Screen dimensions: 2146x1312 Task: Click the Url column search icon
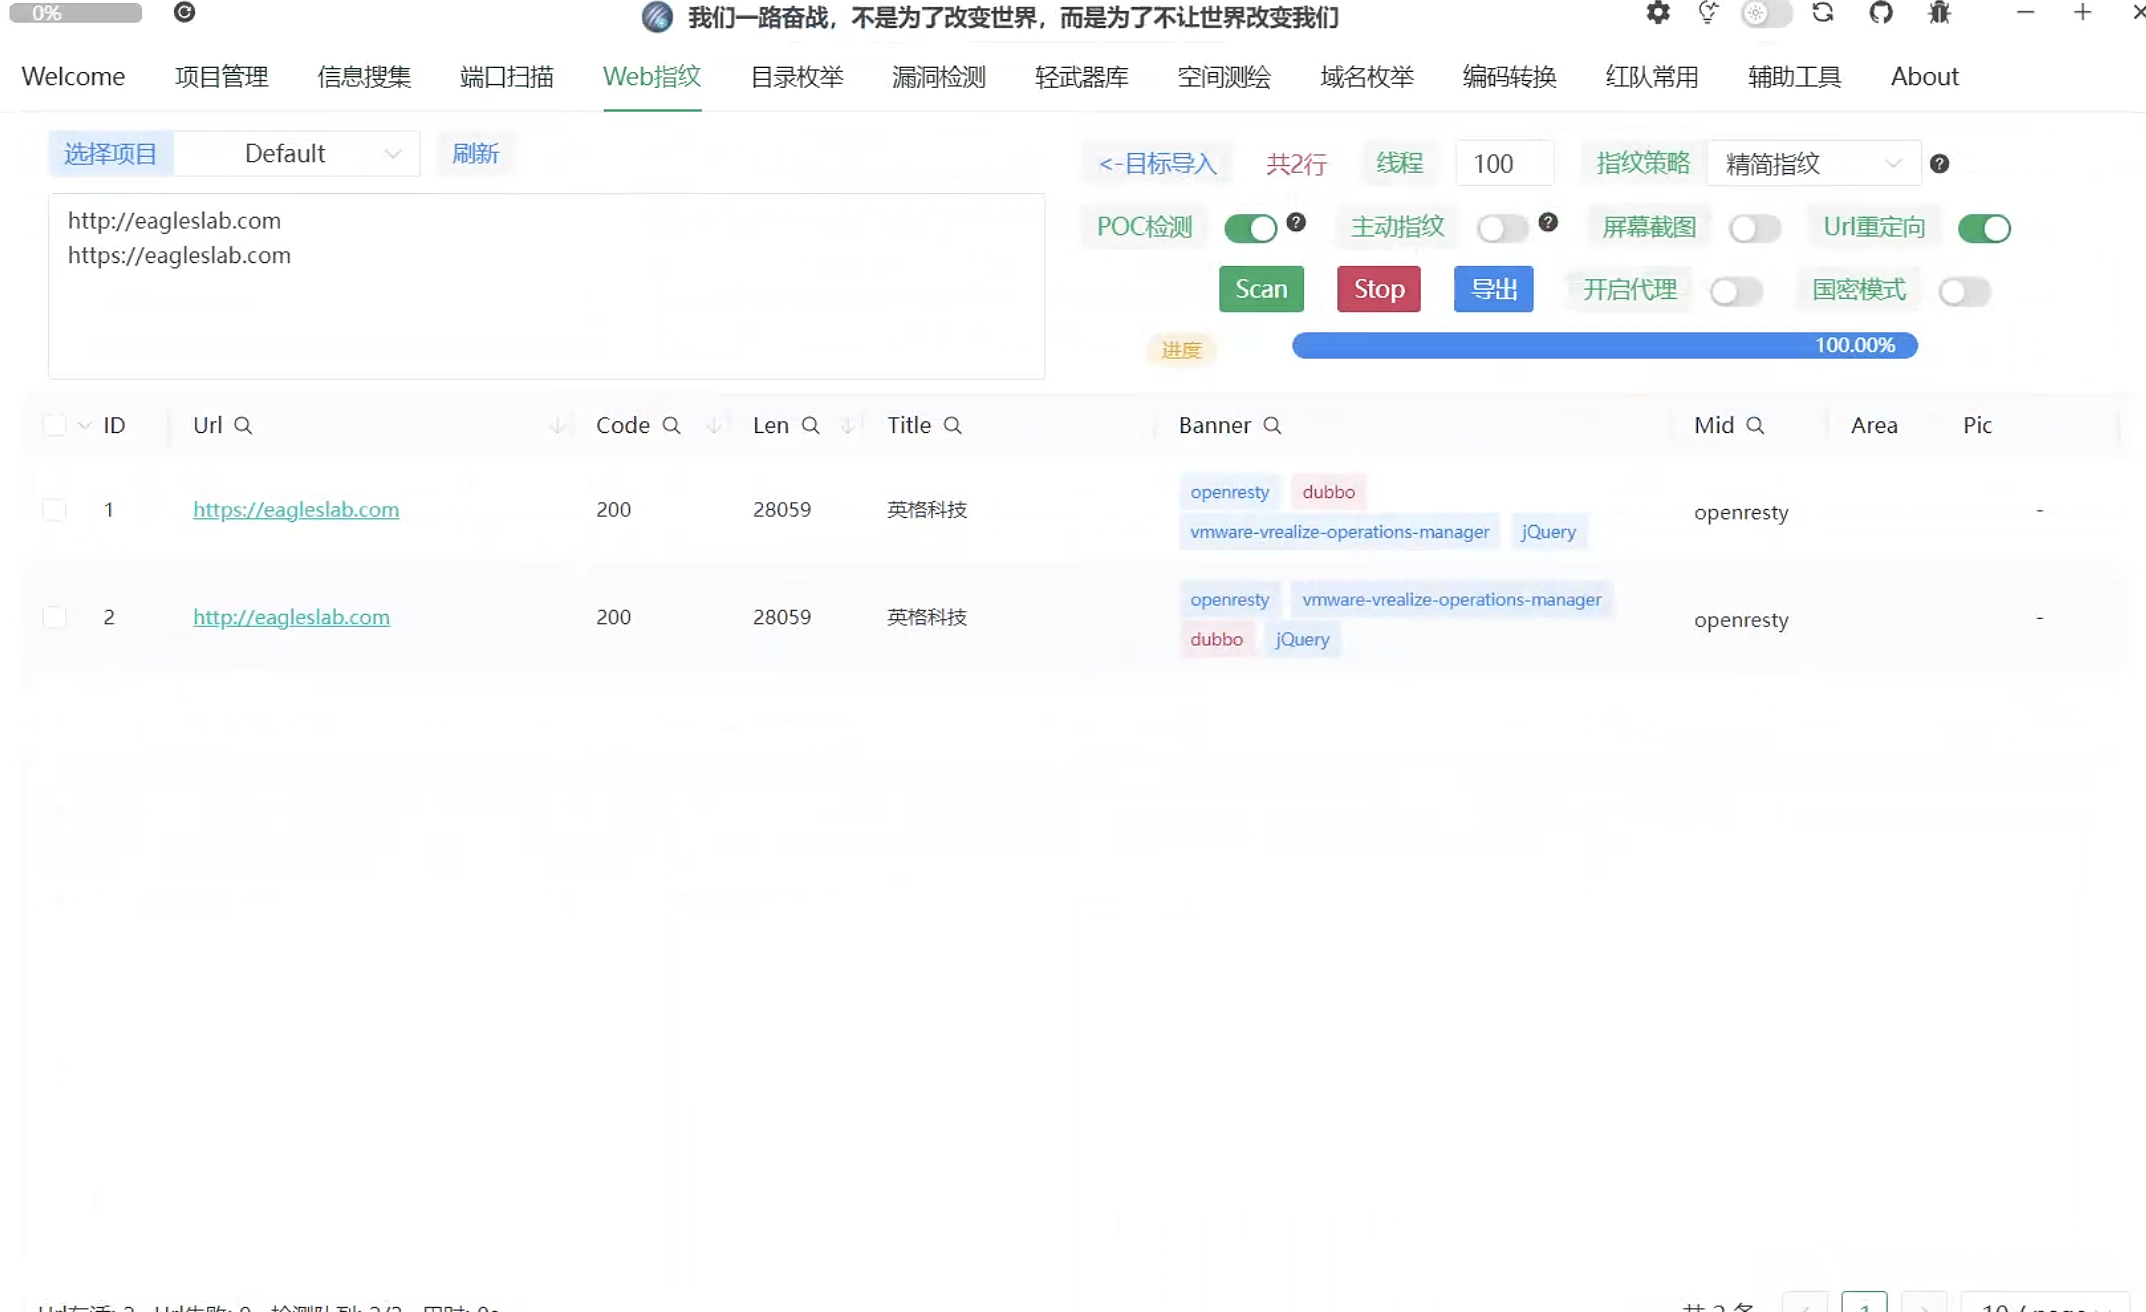click(x=243, y=426)
